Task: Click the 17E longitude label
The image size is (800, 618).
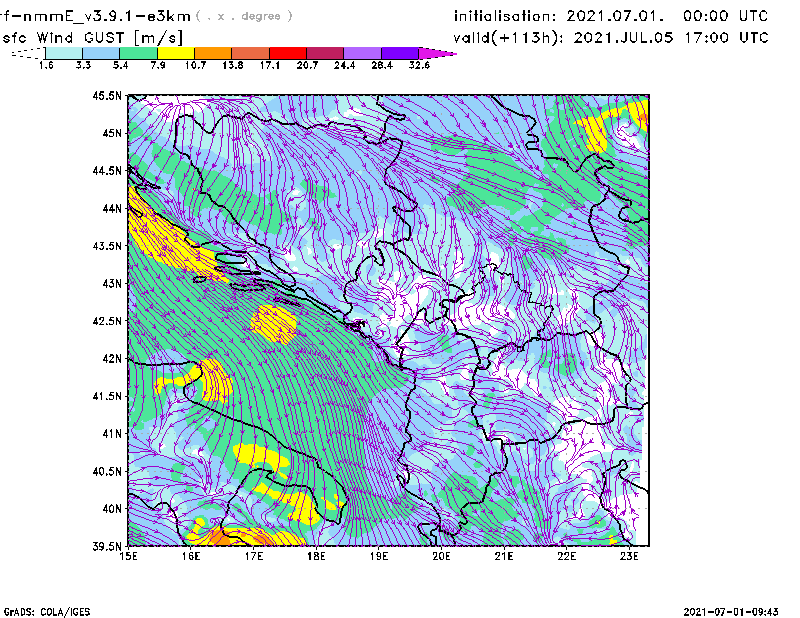Action: tap(254, 556)
